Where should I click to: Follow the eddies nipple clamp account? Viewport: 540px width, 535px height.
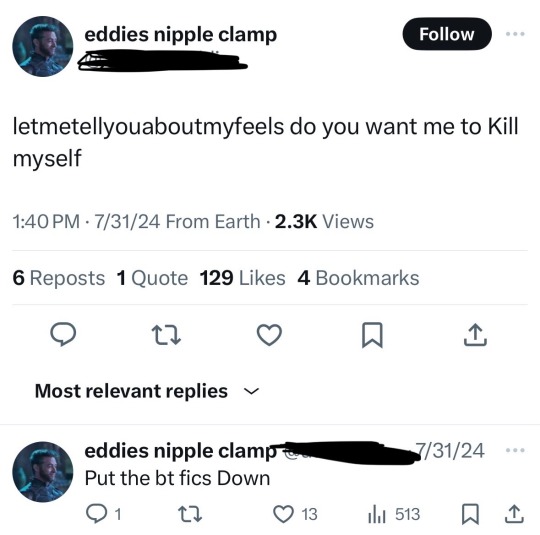447,34
